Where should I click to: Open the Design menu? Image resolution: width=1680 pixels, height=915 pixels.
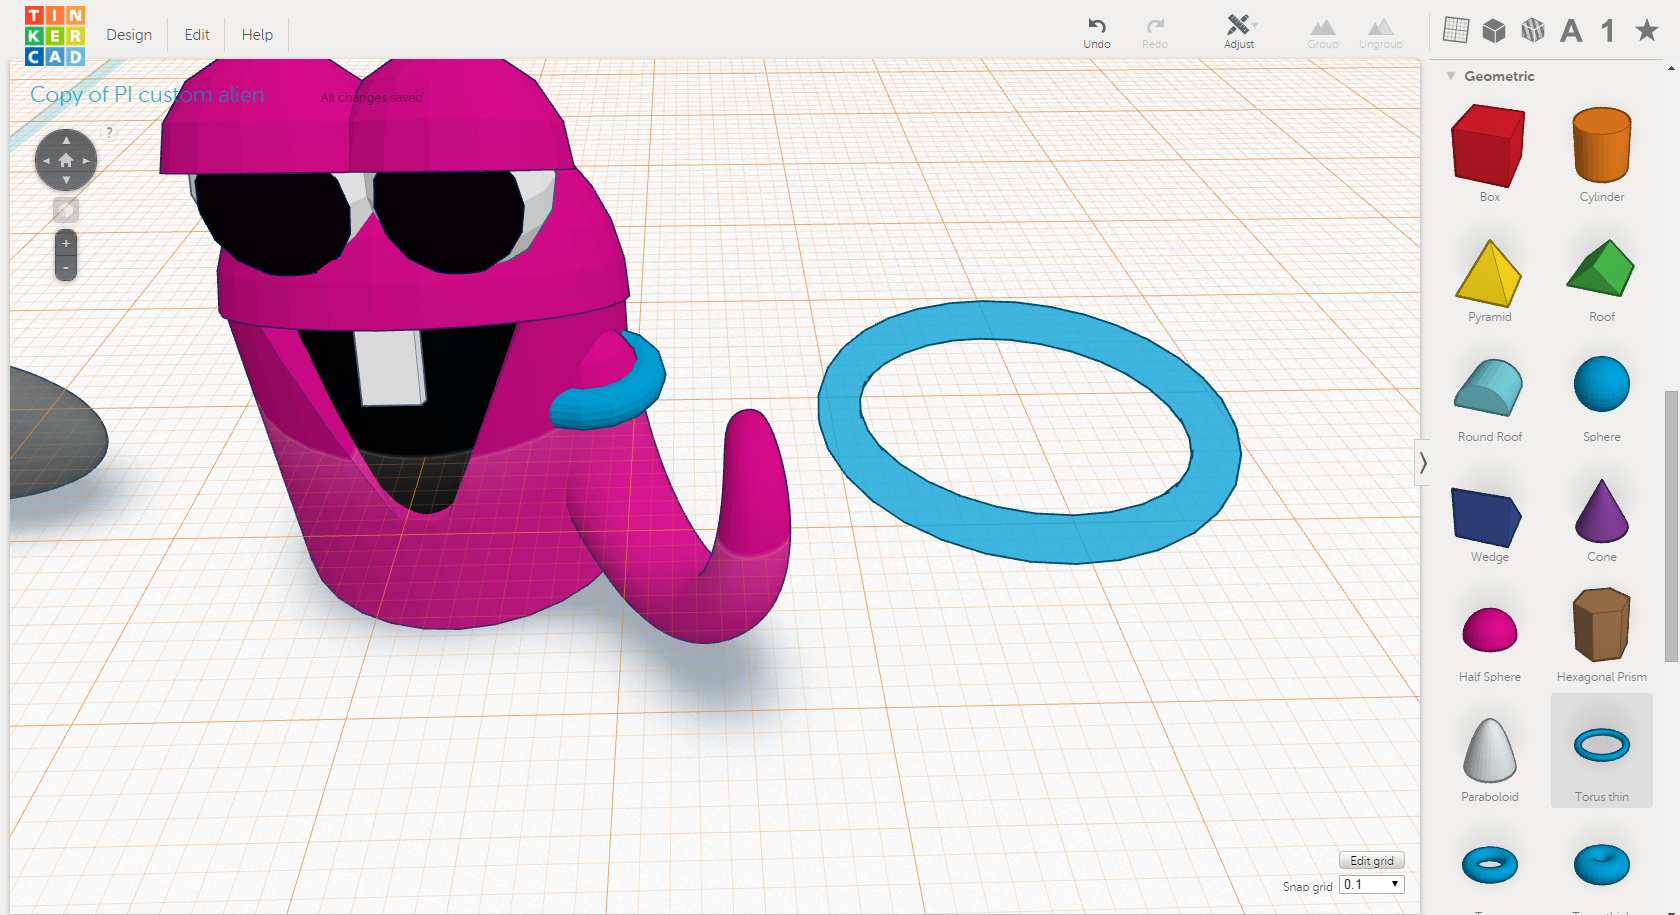coord(129,35)
